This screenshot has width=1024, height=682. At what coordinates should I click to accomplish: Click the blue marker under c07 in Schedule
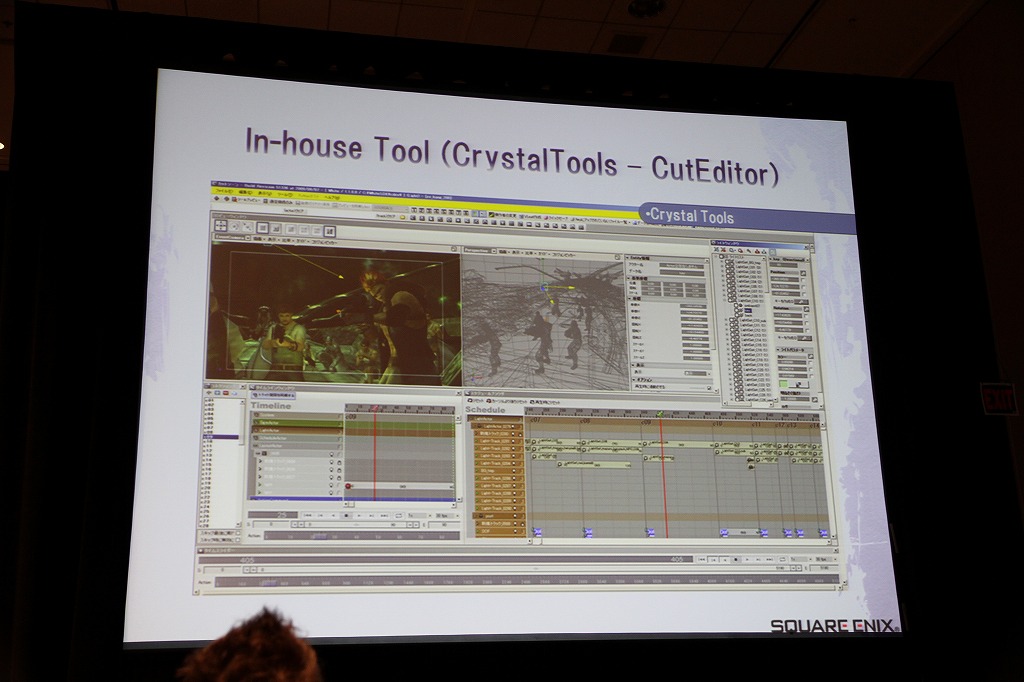pos(537,532)
